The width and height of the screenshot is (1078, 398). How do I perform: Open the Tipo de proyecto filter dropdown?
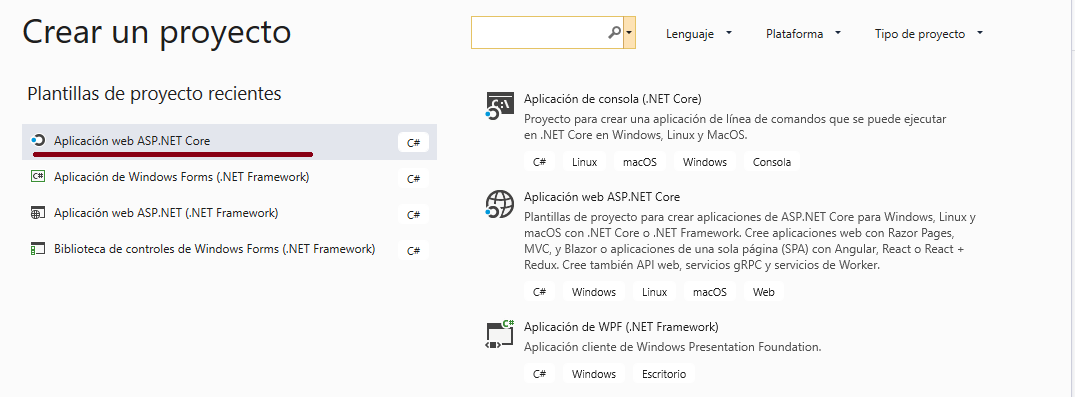pyautogui.click(x=929, y=34)
